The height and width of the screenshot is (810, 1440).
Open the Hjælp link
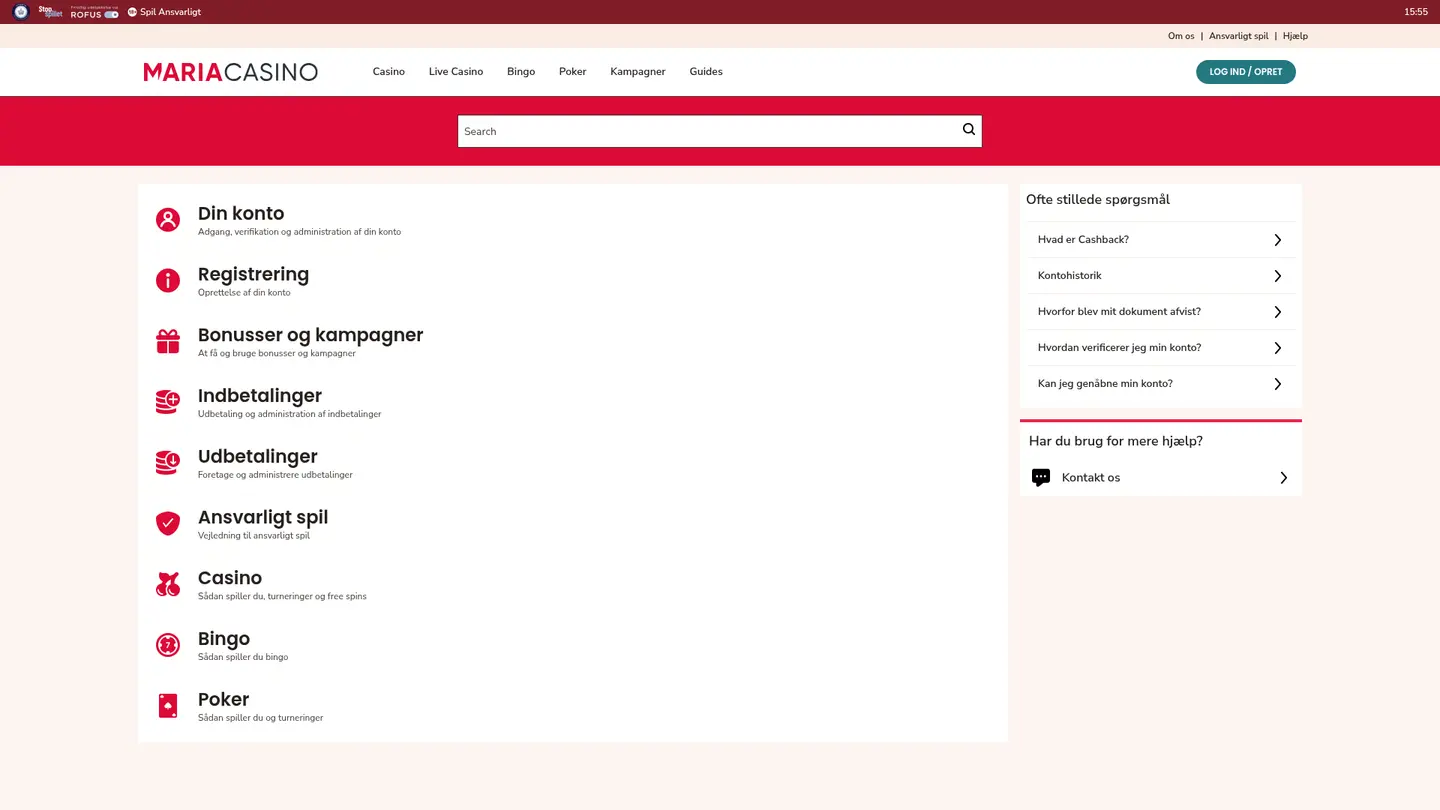point(1295,36)
